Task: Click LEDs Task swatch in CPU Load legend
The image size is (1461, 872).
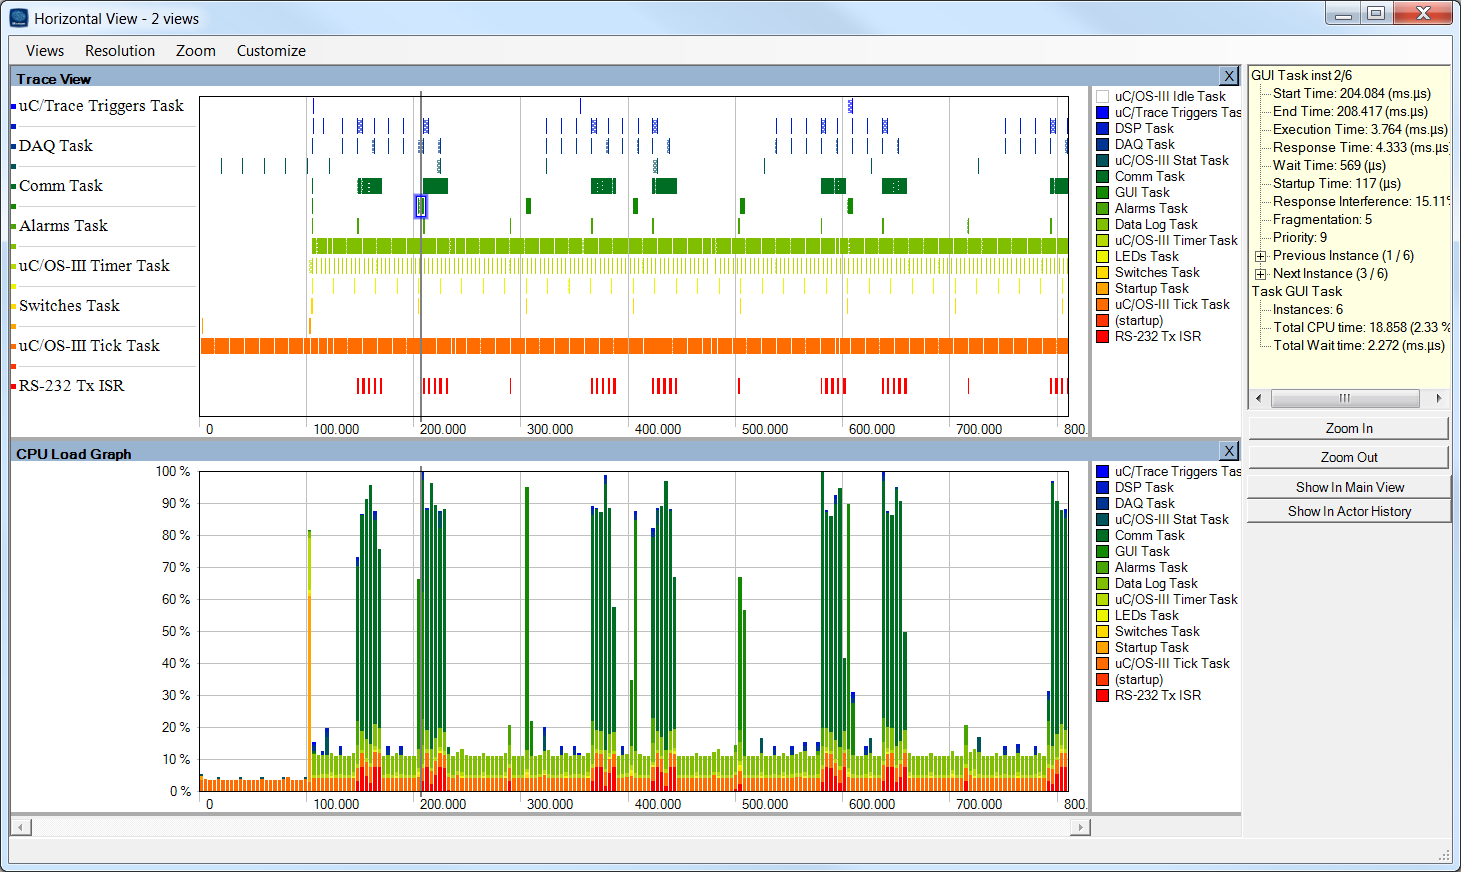Action: [x=1102, y=616]
